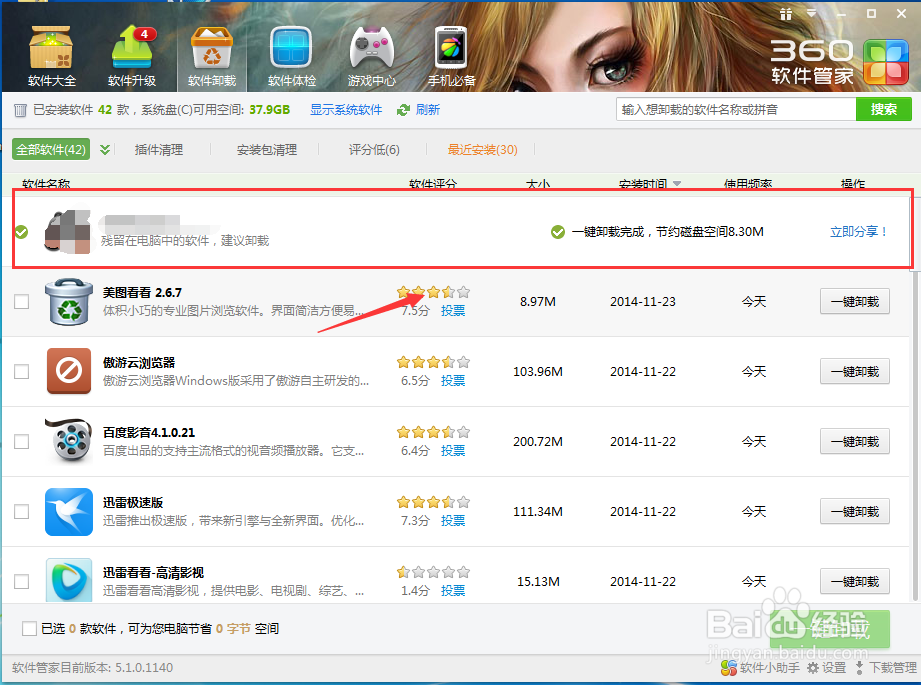Image resolution: width=921 pixels, height=685 pixels.
Task: Click the 200.72M size of 百度影音
Action: [x=538, y=441]
